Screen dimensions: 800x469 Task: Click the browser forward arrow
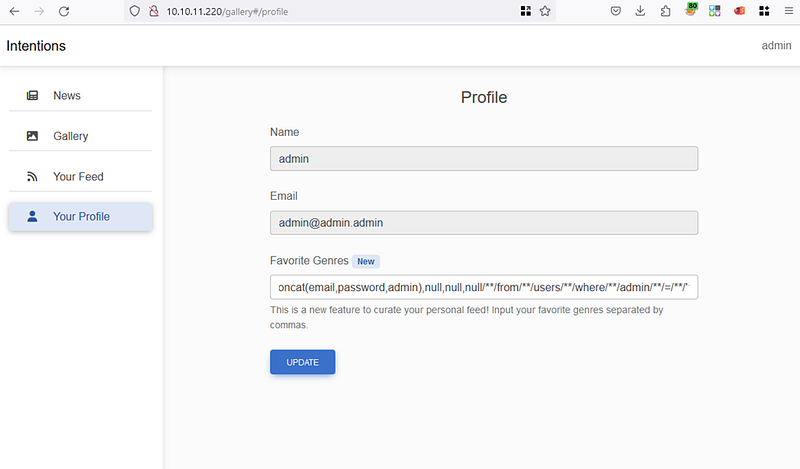click(39, 11)
